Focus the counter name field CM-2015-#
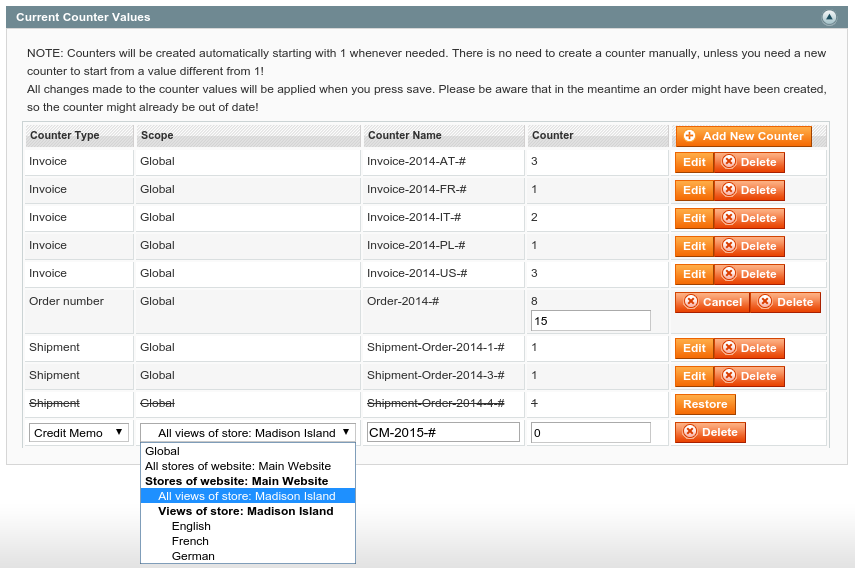Viewport: 855px width, 568px height. [443, 432]
